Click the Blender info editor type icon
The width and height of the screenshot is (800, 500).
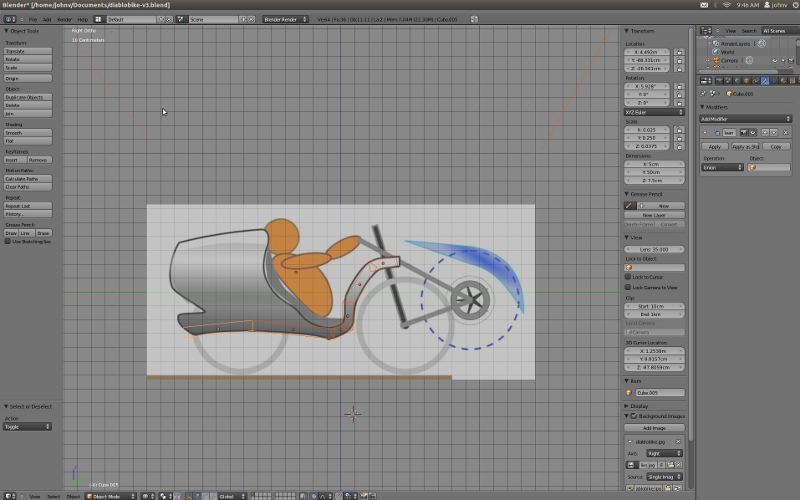6,19
